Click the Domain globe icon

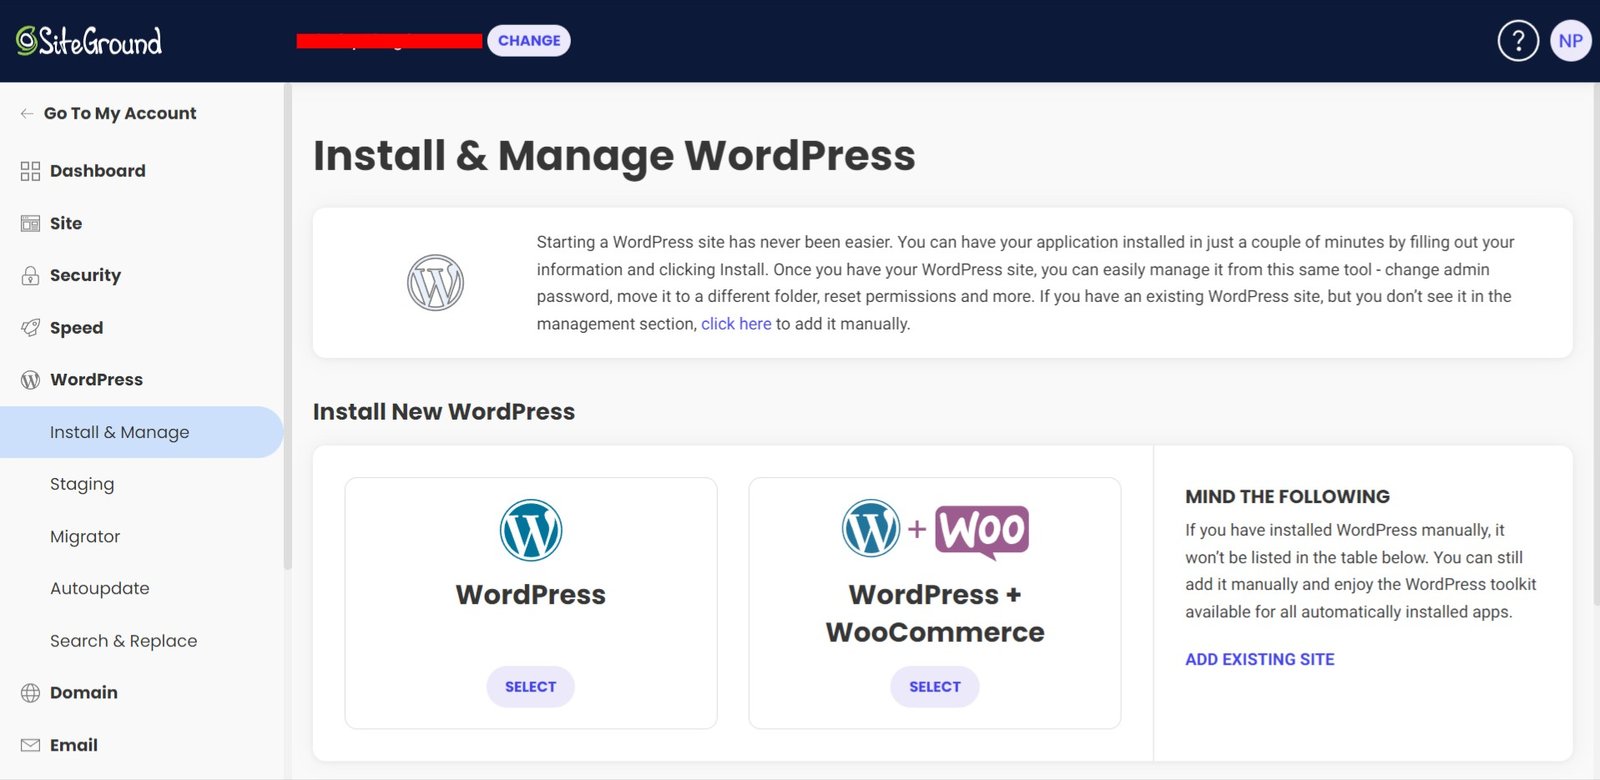(x=30, y=693)
